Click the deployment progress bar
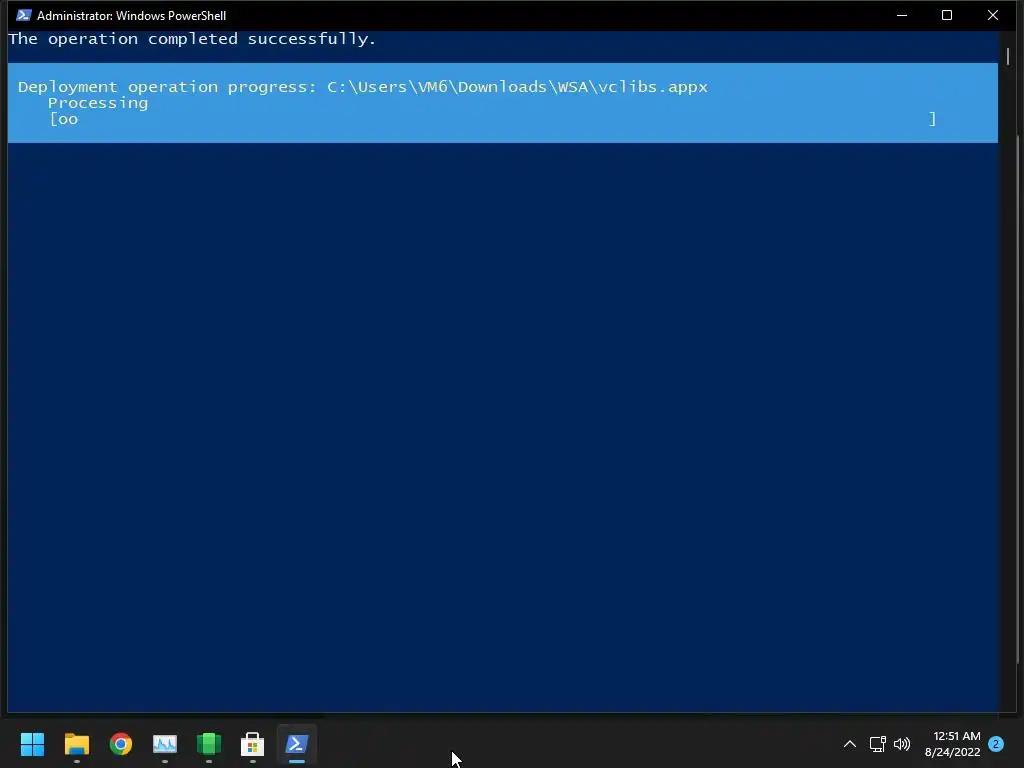The height and width of the screenshot is (768, 1024). pyautogui.click(x=493, y=119)
